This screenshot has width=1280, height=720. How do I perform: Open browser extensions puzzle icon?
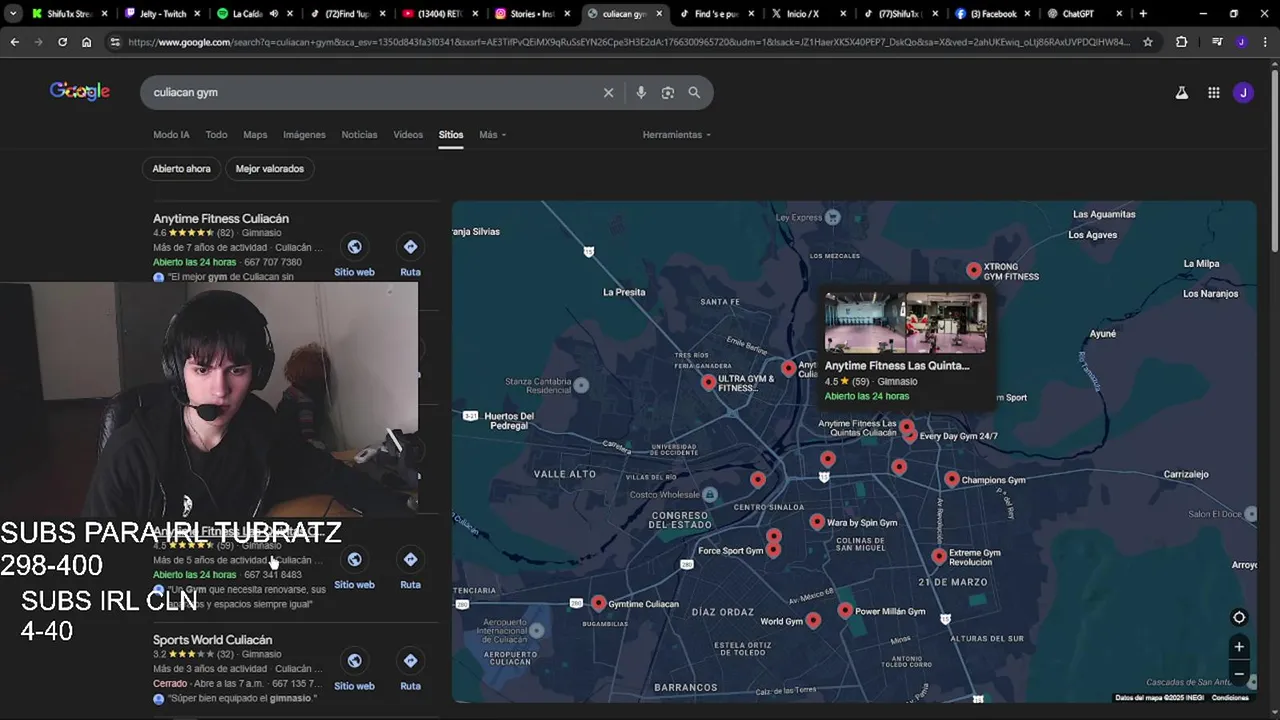[1181, 42]
